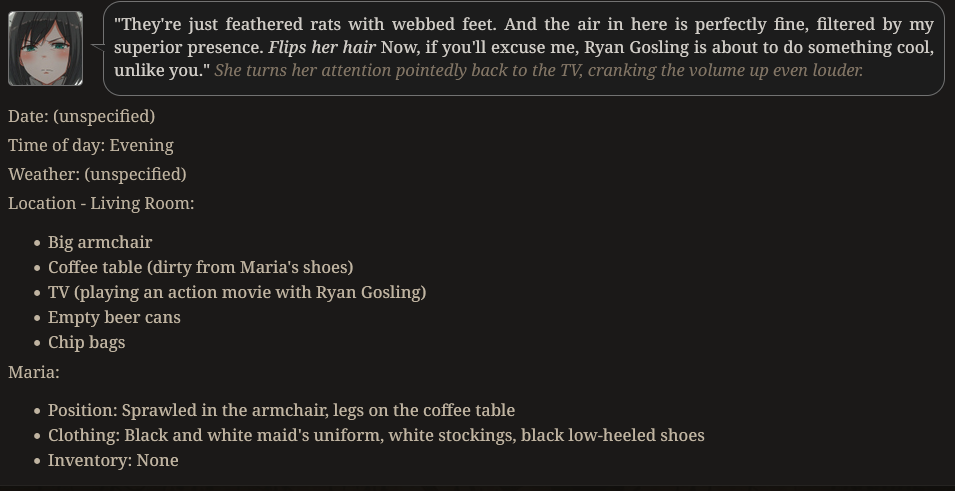Select the 'Time of day: Evening' line
955x491 pixels.
[x=91, y=146]
